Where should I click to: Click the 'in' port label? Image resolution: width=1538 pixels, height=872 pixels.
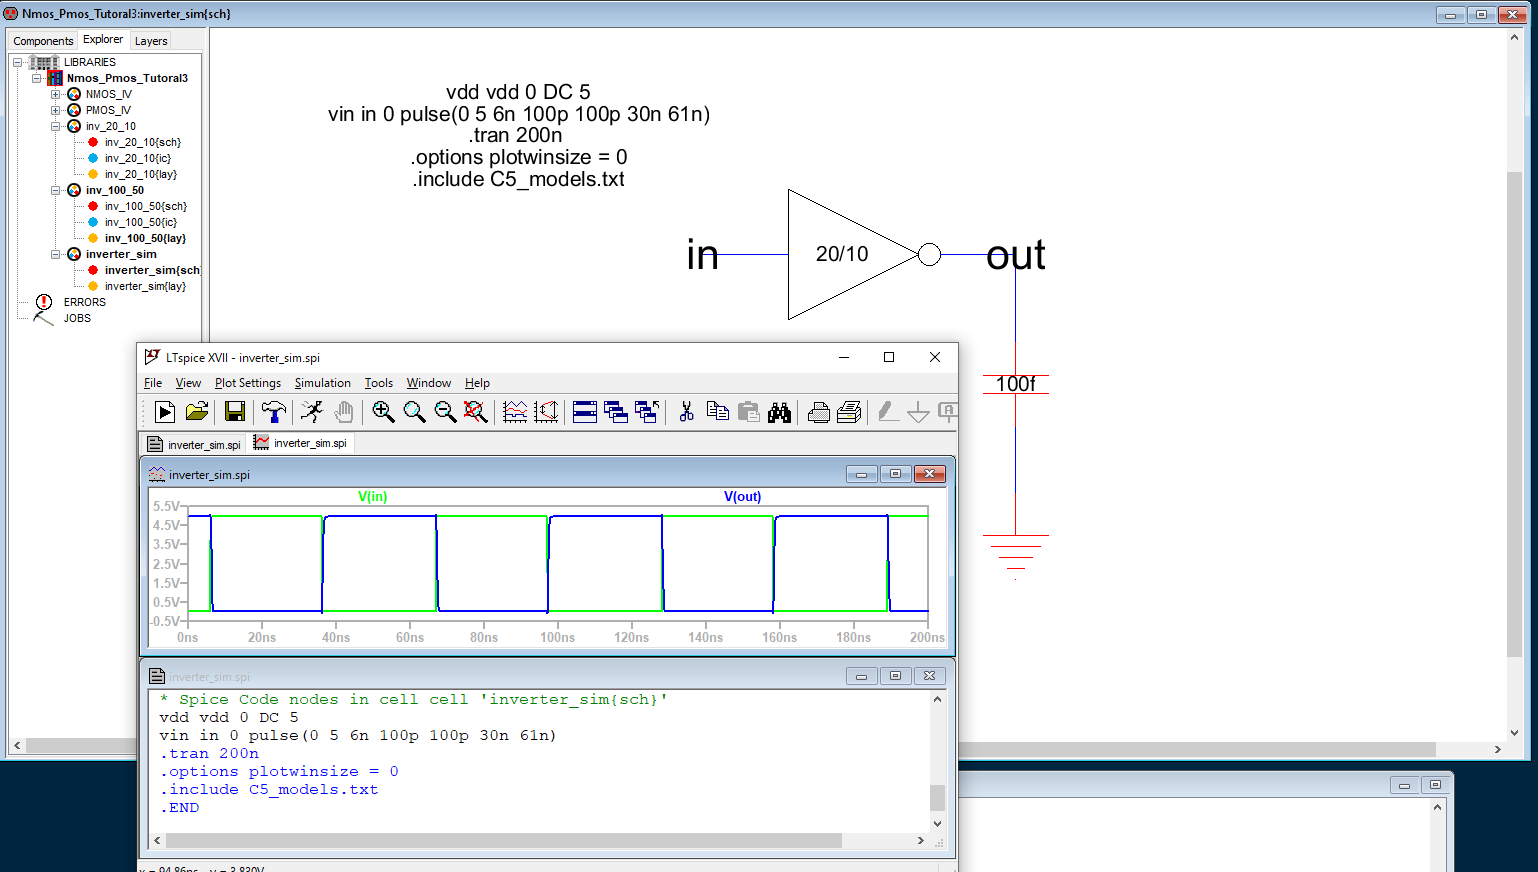(x=702, y=255)
